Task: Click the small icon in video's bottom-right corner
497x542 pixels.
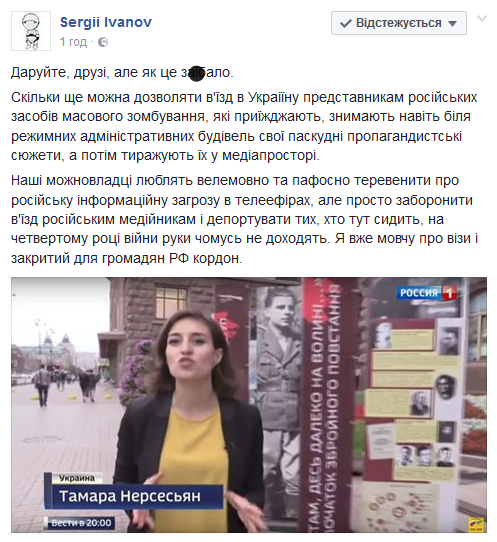Action: (x=477, y=524)
